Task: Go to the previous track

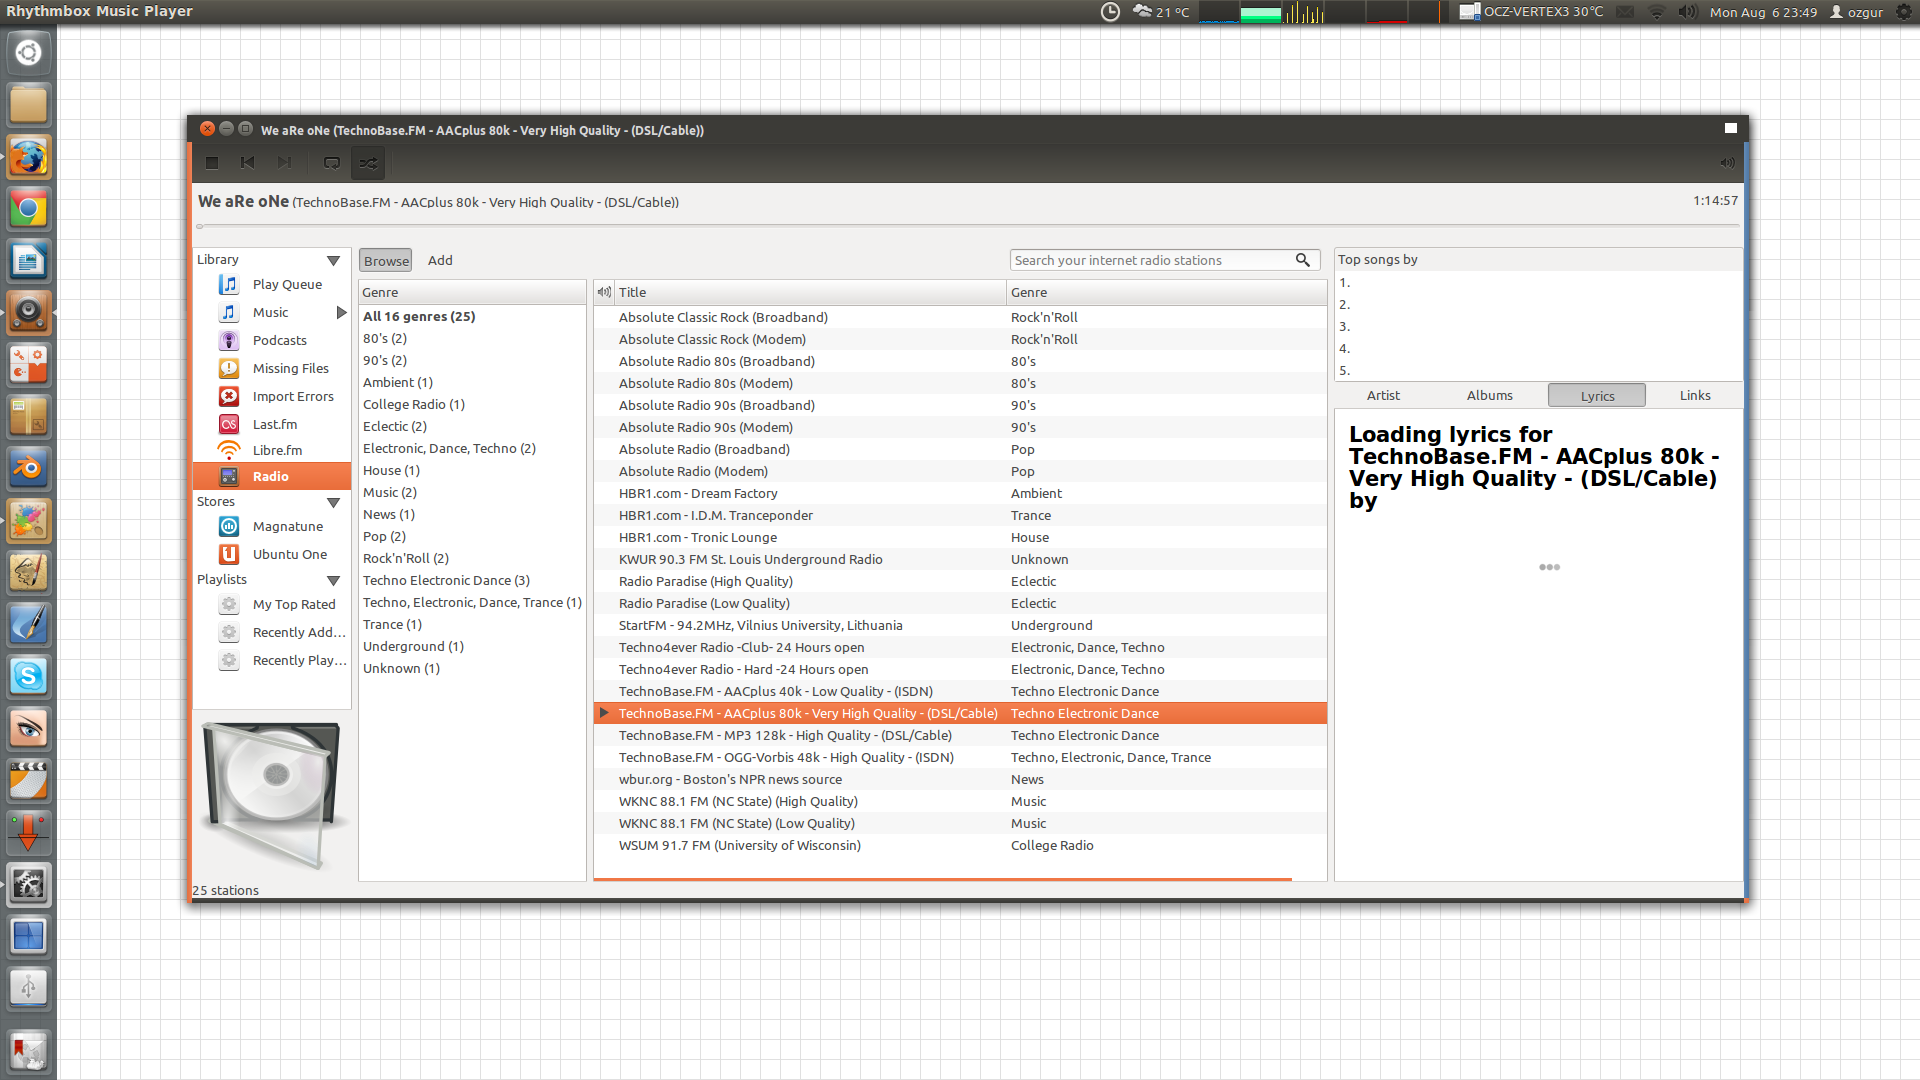Action: point(248,163)
